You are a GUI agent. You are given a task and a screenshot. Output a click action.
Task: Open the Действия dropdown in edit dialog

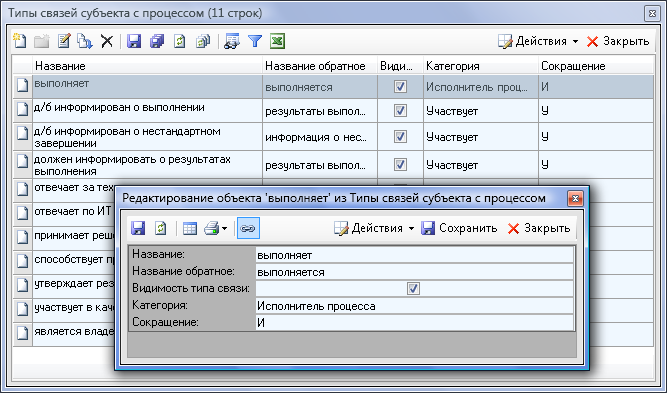[x=374, y=228]
